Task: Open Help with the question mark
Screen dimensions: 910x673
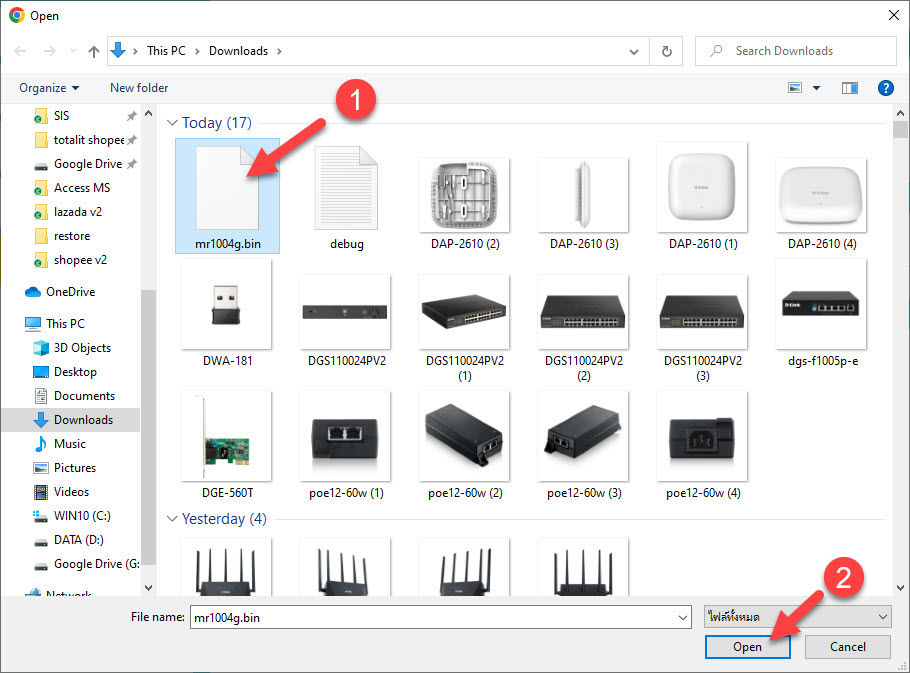Action: coord(886,88)
